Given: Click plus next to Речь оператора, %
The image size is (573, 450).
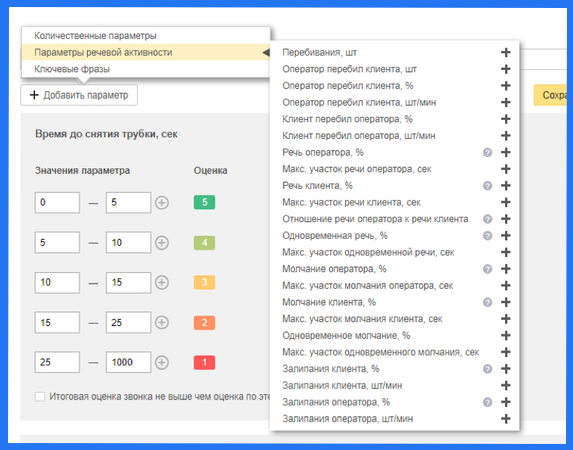Looking at the screenshot, I should (505, 152).
